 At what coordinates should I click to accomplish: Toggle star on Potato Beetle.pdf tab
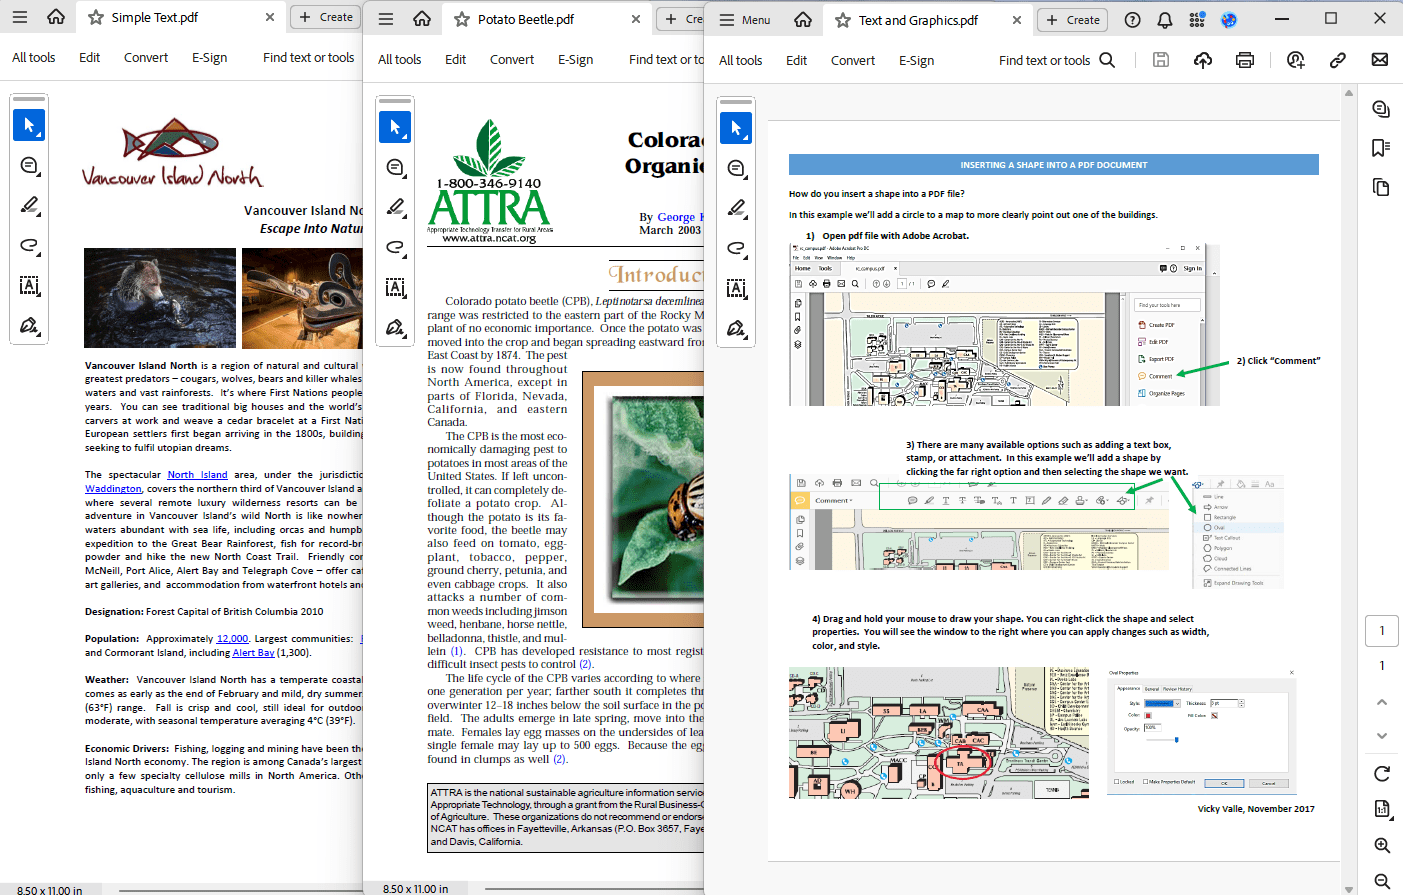pos(462,19)
